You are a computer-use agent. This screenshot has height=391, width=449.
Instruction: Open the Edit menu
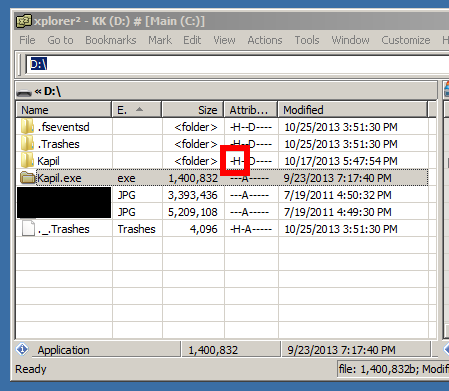tap(192, 40)
